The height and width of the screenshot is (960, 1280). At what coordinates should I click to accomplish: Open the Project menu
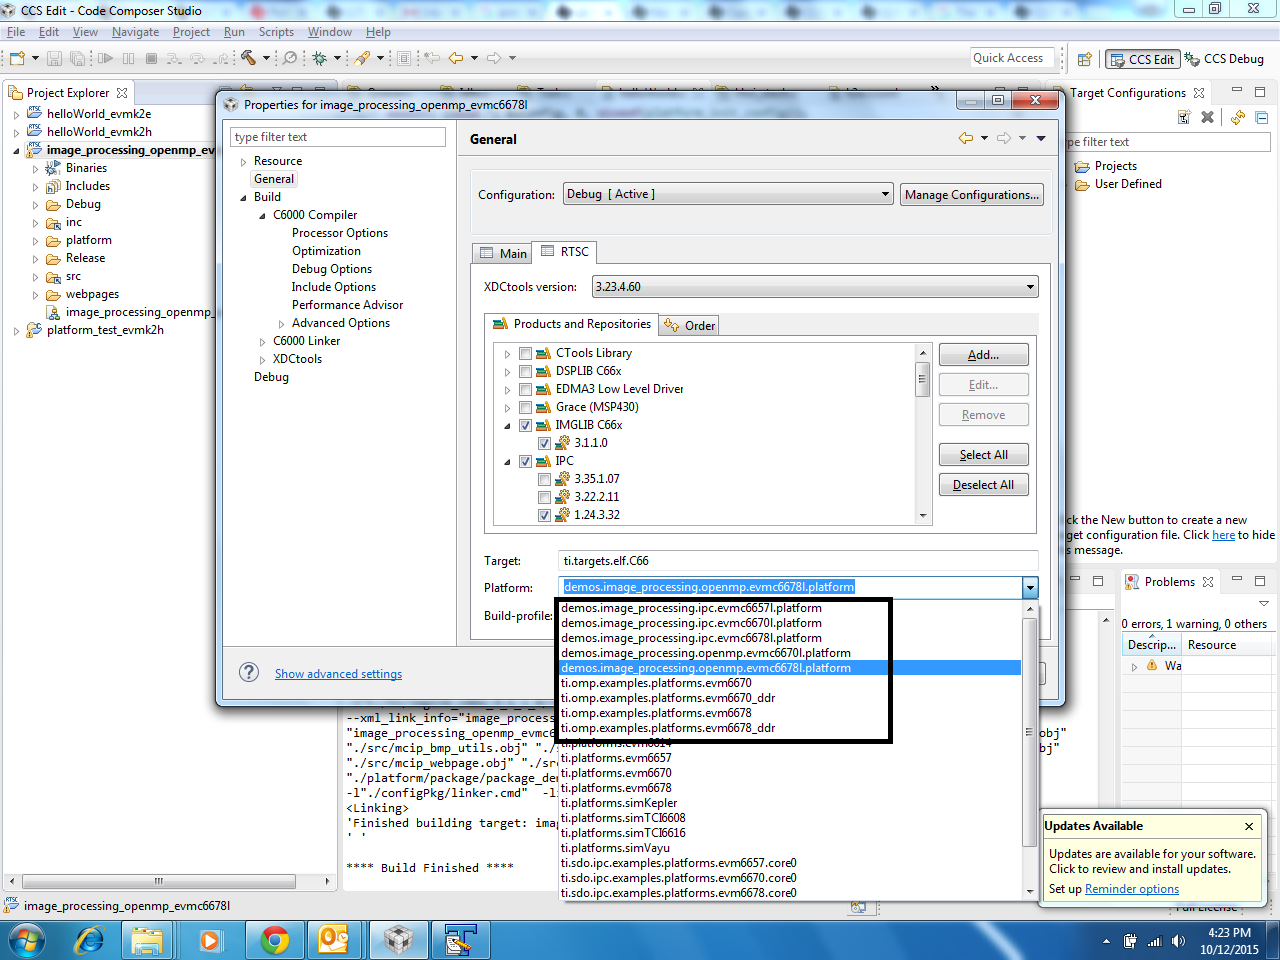[x=191, y=32]
